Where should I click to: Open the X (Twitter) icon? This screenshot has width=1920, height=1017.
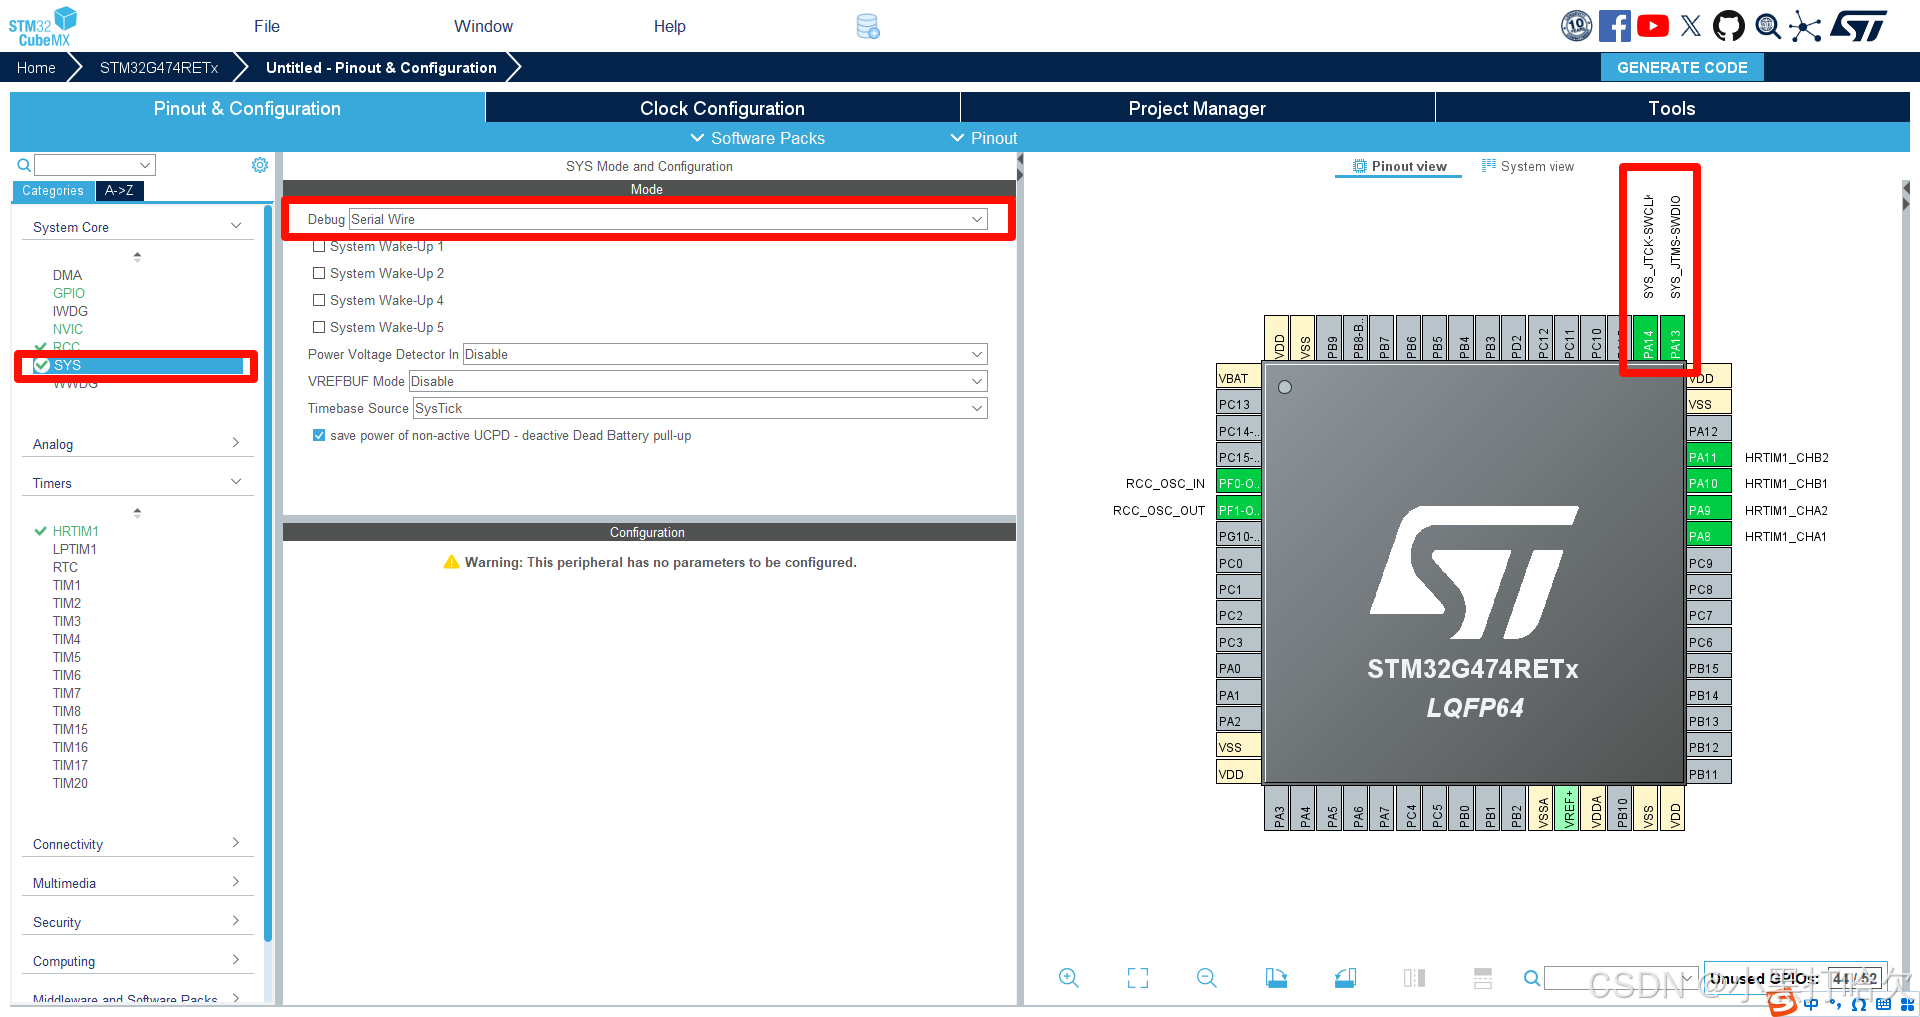pos(1691,26)
